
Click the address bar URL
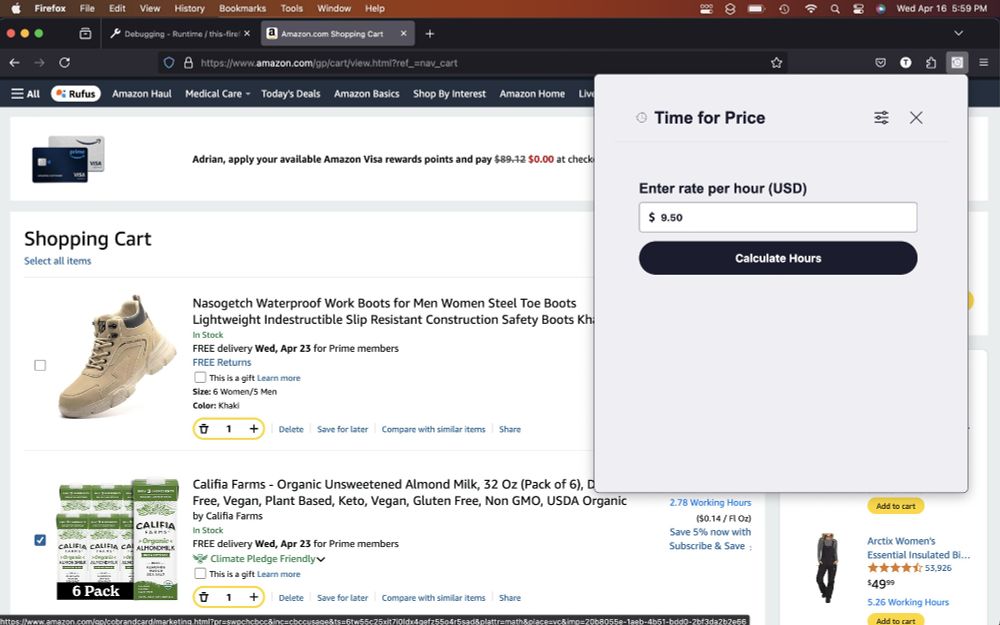(329, 62)
